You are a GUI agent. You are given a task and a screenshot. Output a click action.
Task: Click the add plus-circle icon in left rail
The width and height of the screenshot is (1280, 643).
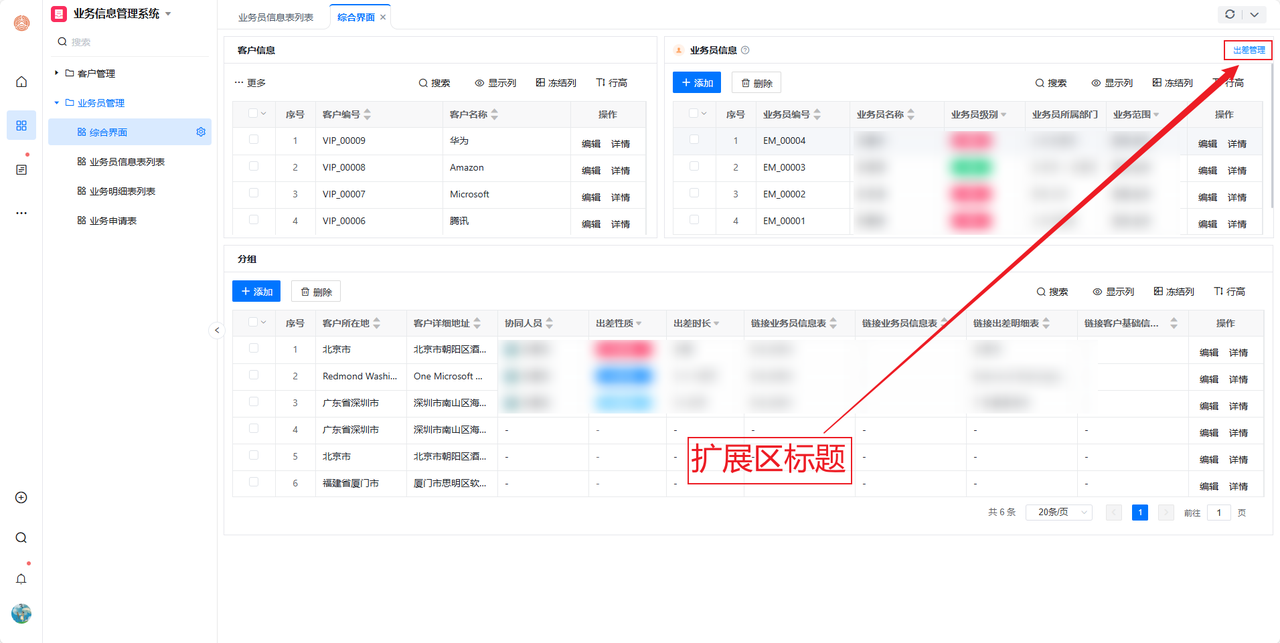click(x=21, y=498)
